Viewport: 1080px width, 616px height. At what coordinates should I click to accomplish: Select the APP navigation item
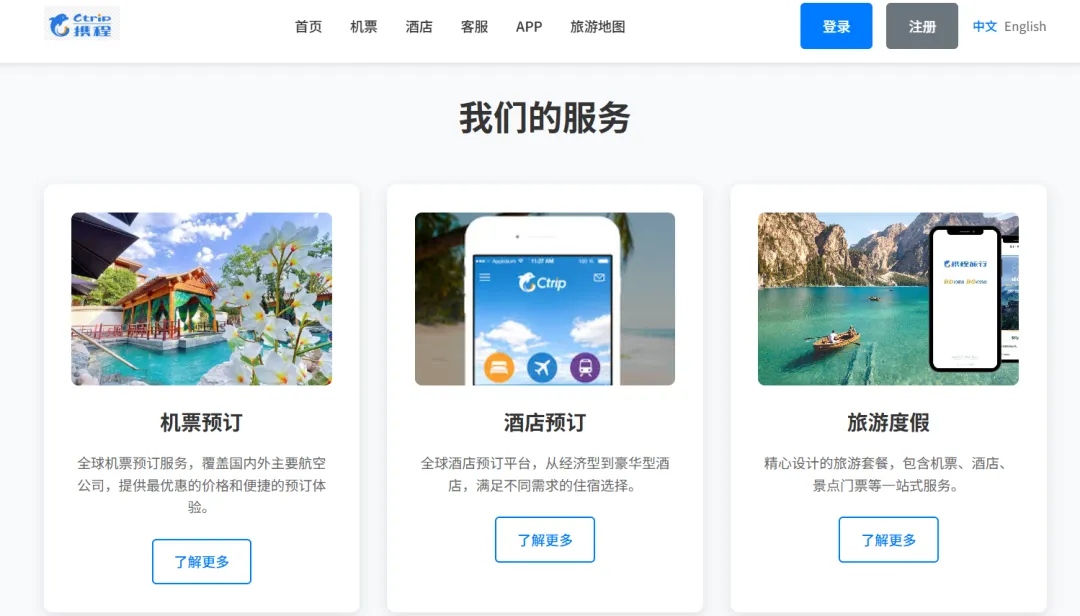[529, 27]
